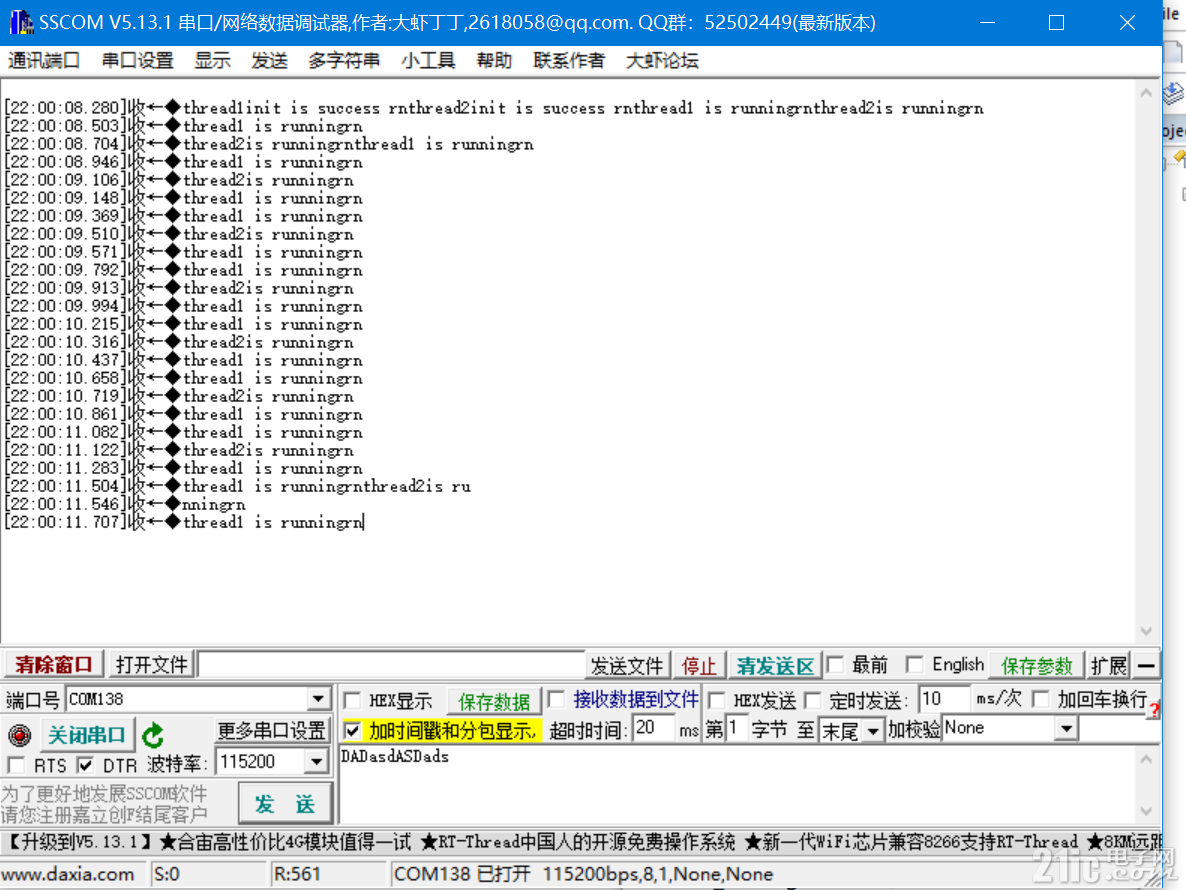Click the 关闭串口 button
Image resolution: width=1186 pixels, height=890 pixels.
[86, 734]
